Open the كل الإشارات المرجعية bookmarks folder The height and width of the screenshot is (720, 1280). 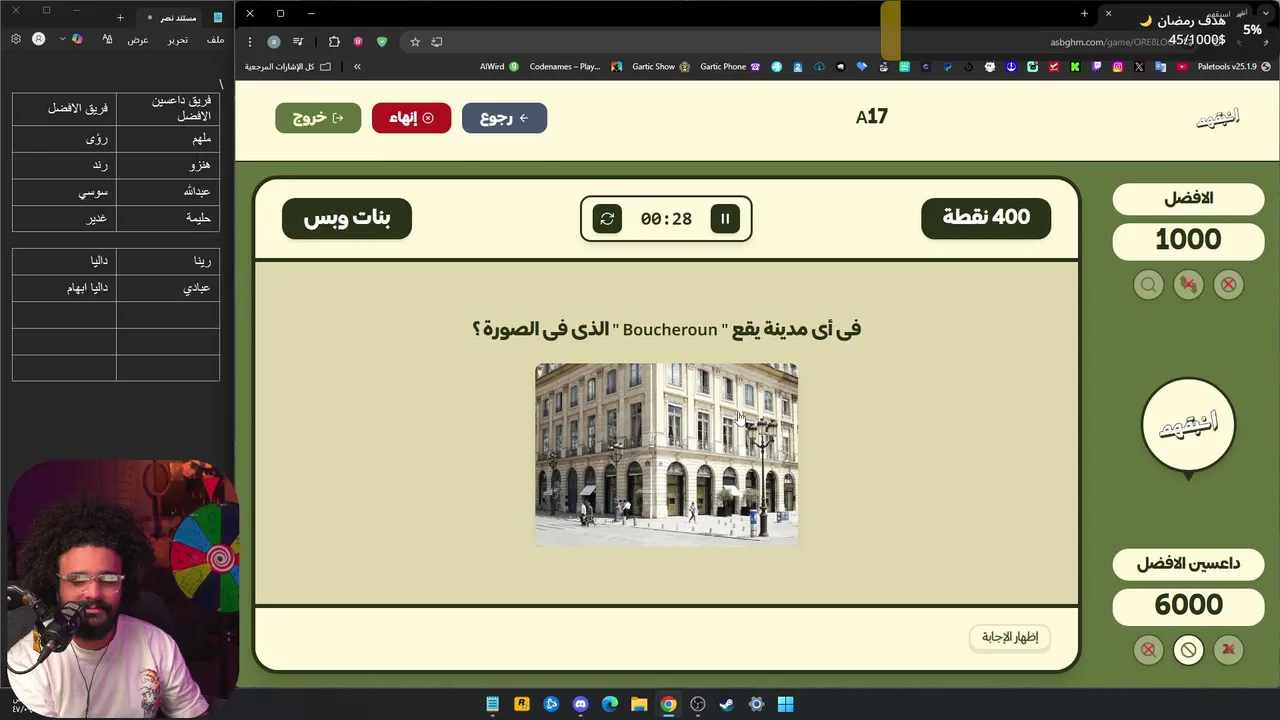tap(288, 67)
